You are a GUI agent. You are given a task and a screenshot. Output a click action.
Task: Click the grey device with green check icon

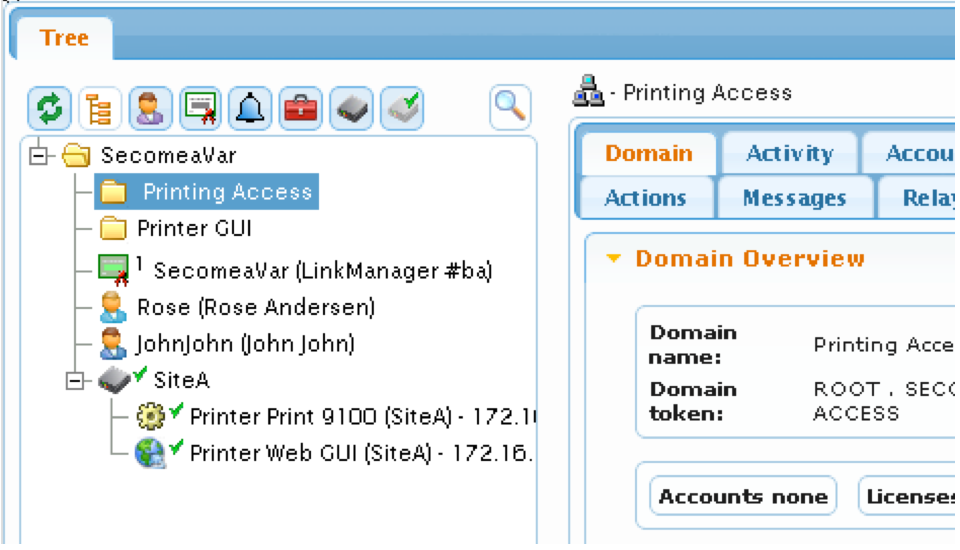(x=402, y=108)
